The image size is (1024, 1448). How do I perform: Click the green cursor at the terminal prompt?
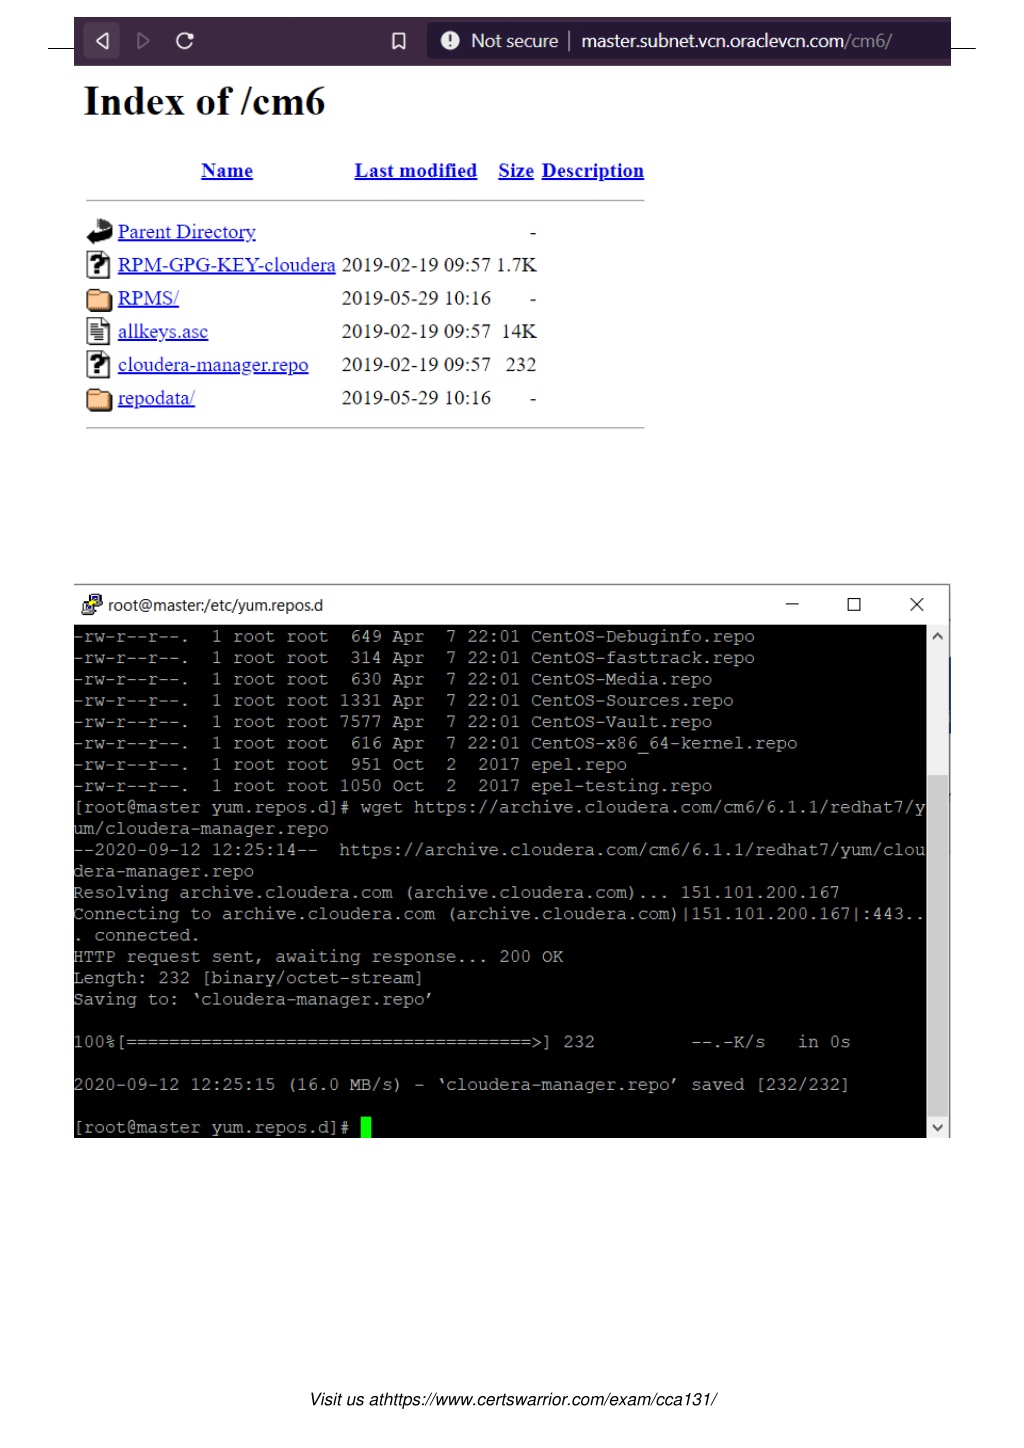click(x=366, y=1127)
